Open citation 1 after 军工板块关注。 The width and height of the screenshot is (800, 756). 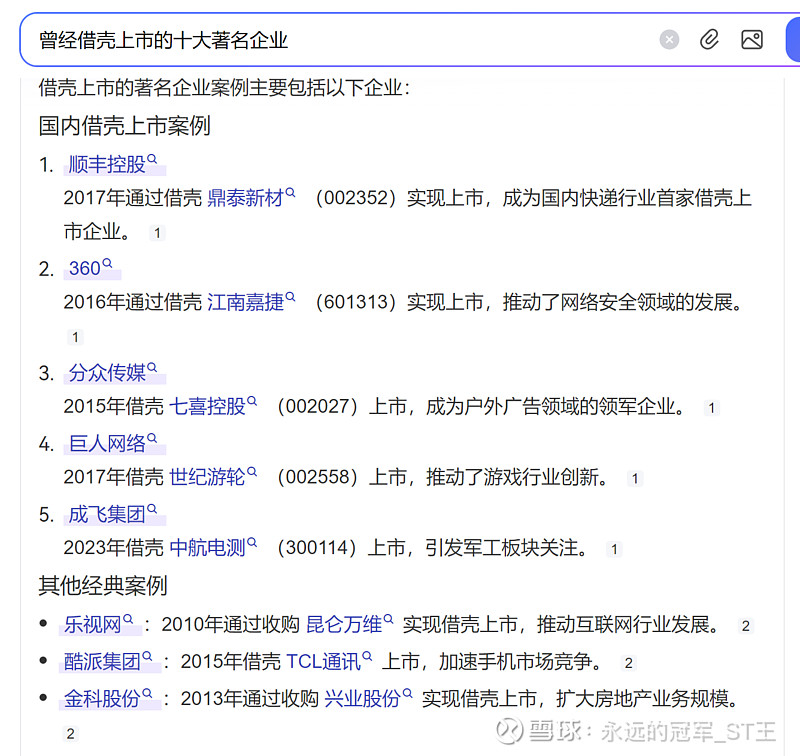[614, 549]
